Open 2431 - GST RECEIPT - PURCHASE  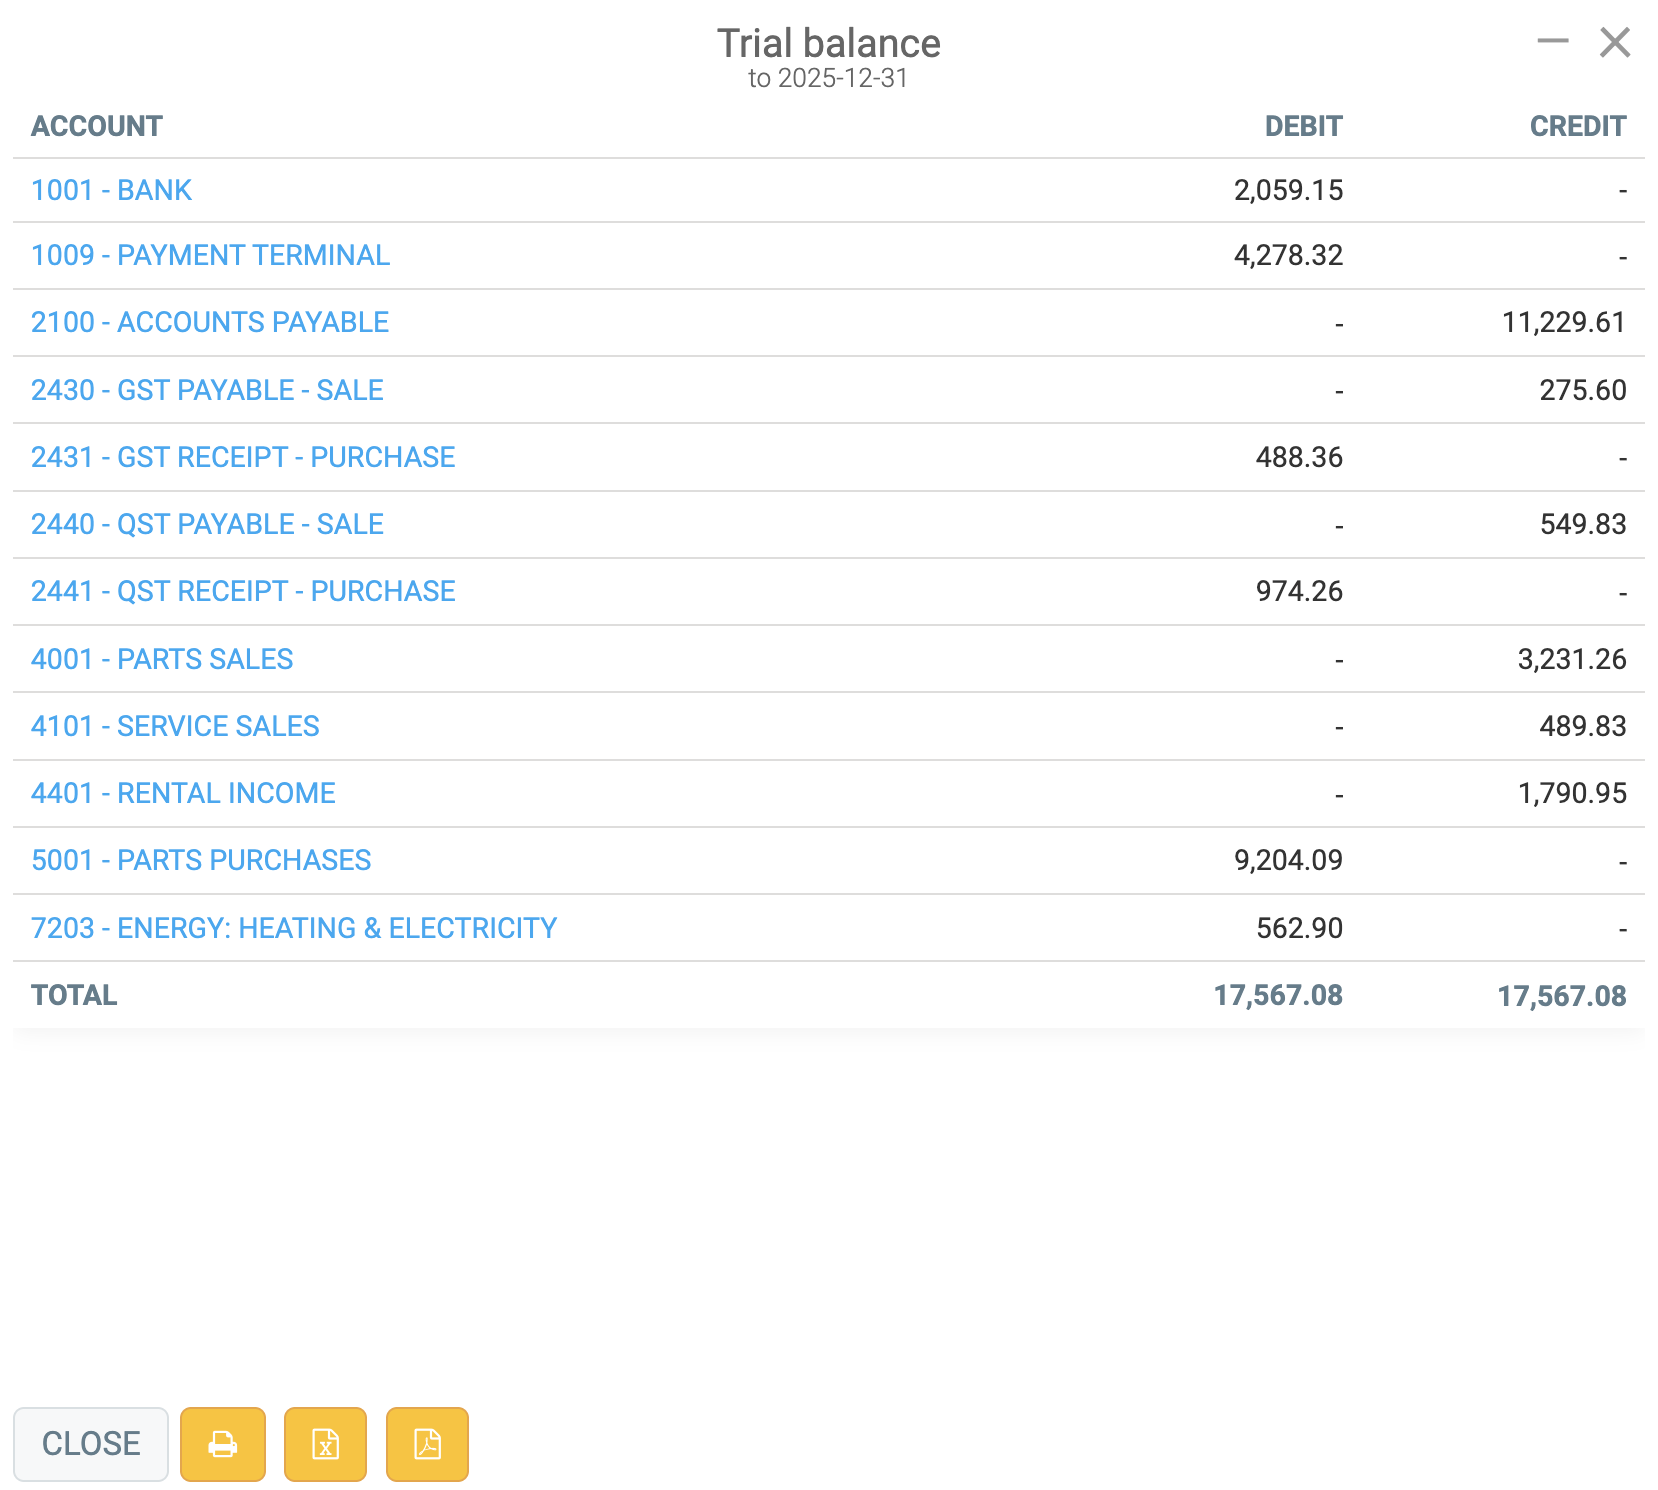click(x=243, y=457)
